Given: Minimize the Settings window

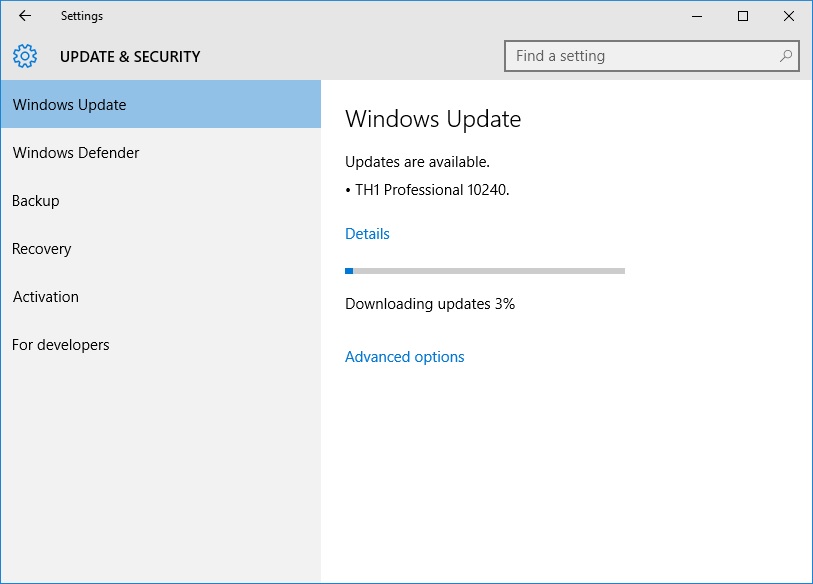Looking at the screenshot, I should 697,16.
